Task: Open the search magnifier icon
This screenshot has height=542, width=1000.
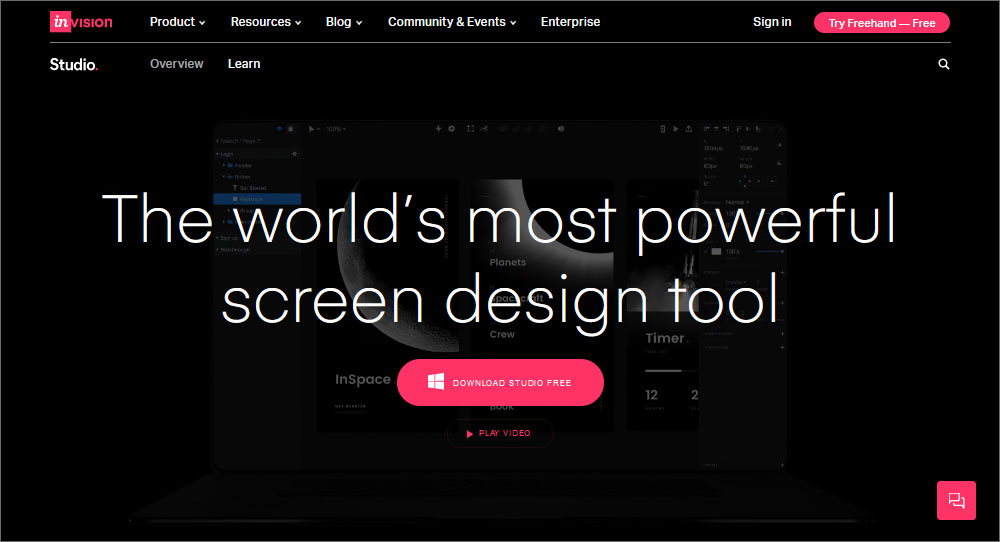Action: coord(944,64)
